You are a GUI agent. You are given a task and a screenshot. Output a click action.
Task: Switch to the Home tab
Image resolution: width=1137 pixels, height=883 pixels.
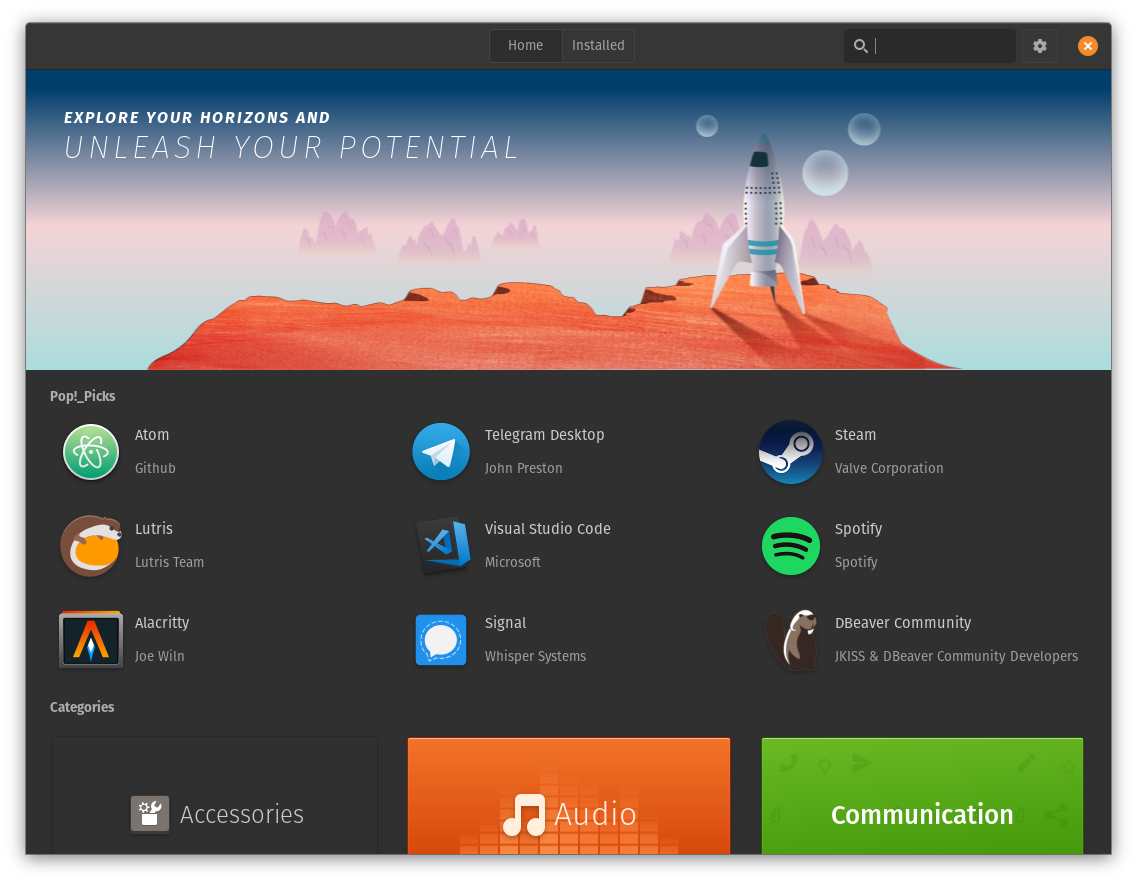(x=526, y=46)
